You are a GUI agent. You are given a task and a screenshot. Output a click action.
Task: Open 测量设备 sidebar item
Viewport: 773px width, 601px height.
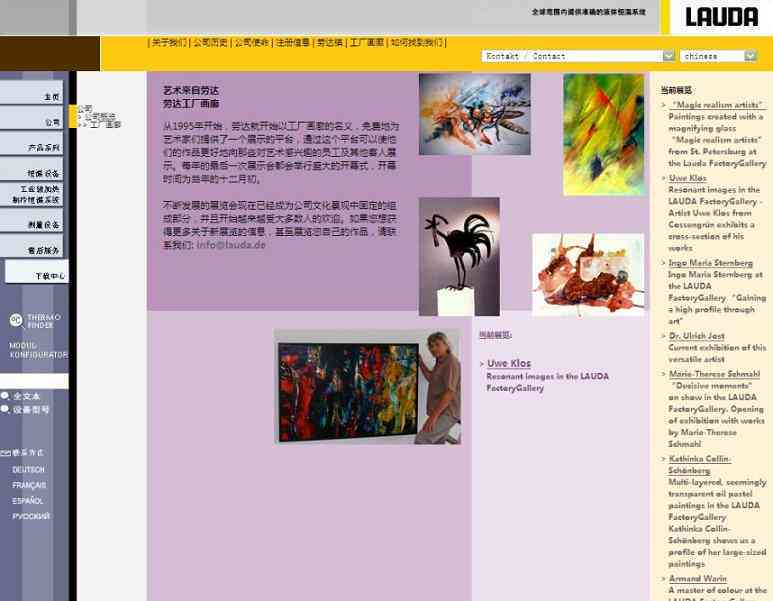pyautogui.click(x=32, y=221)
